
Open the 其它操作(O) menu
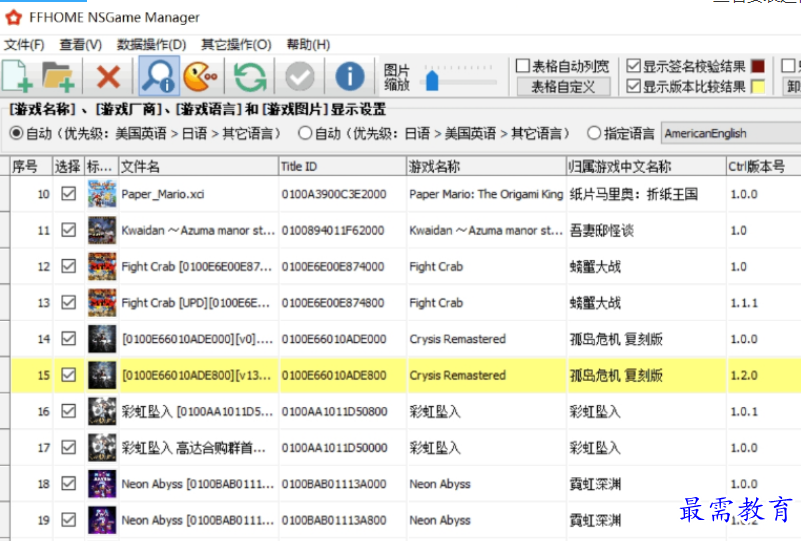(236, 44)
